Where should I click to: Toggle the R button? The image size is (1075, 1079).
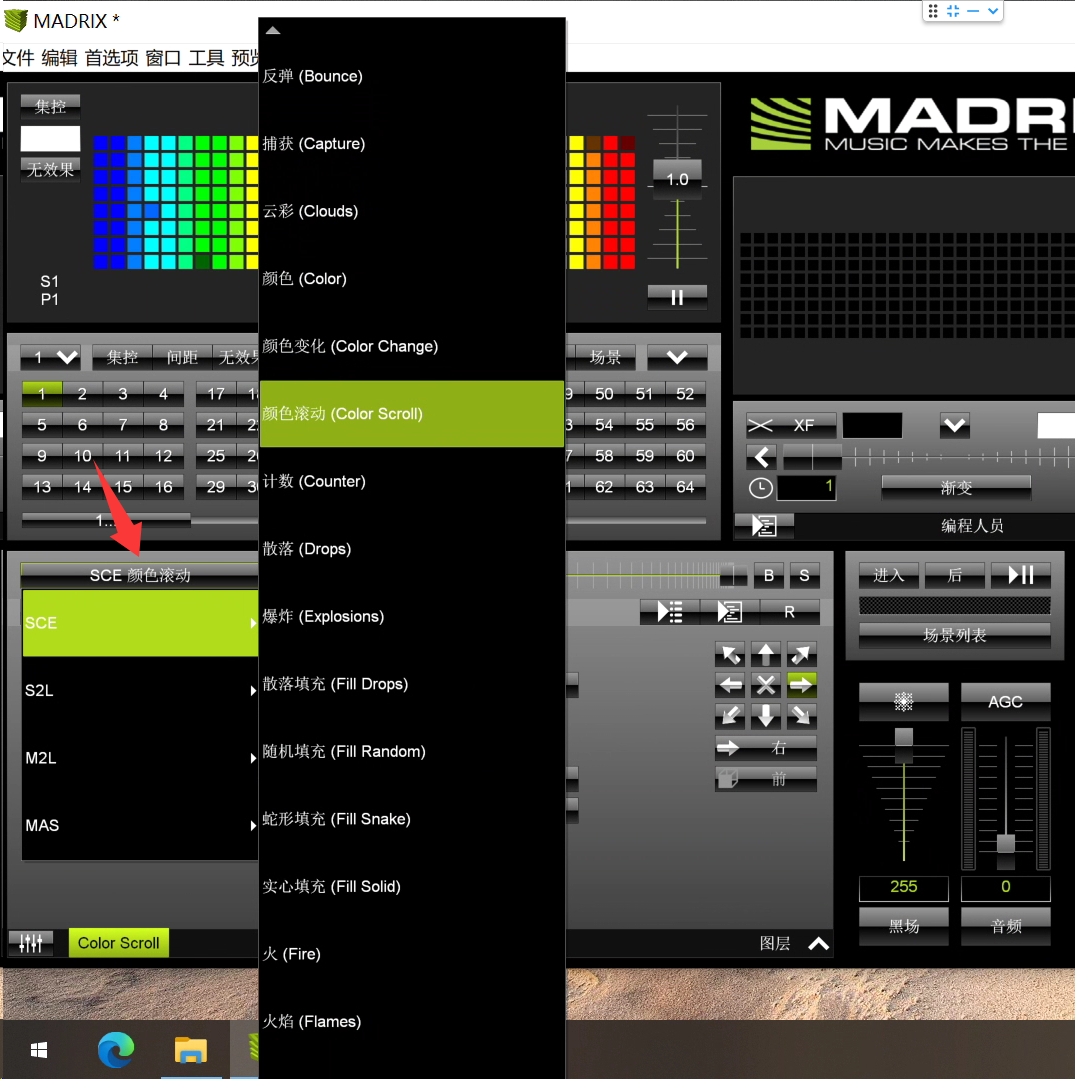click(x=789, y=612)
